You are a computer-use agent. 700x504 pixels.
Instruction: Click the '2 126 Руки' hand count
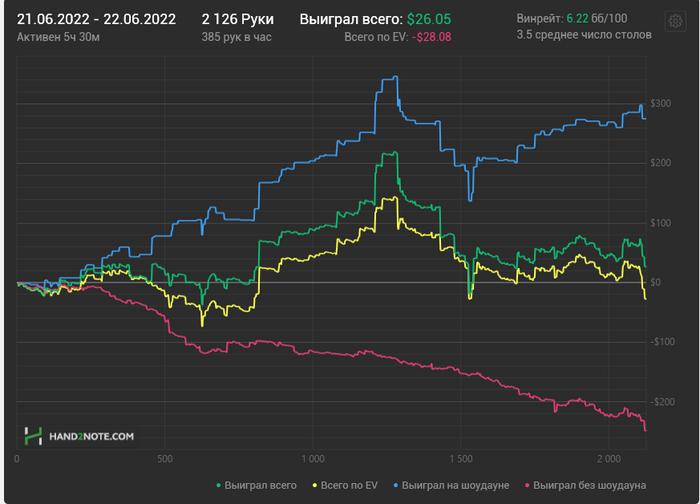(238, 19)
